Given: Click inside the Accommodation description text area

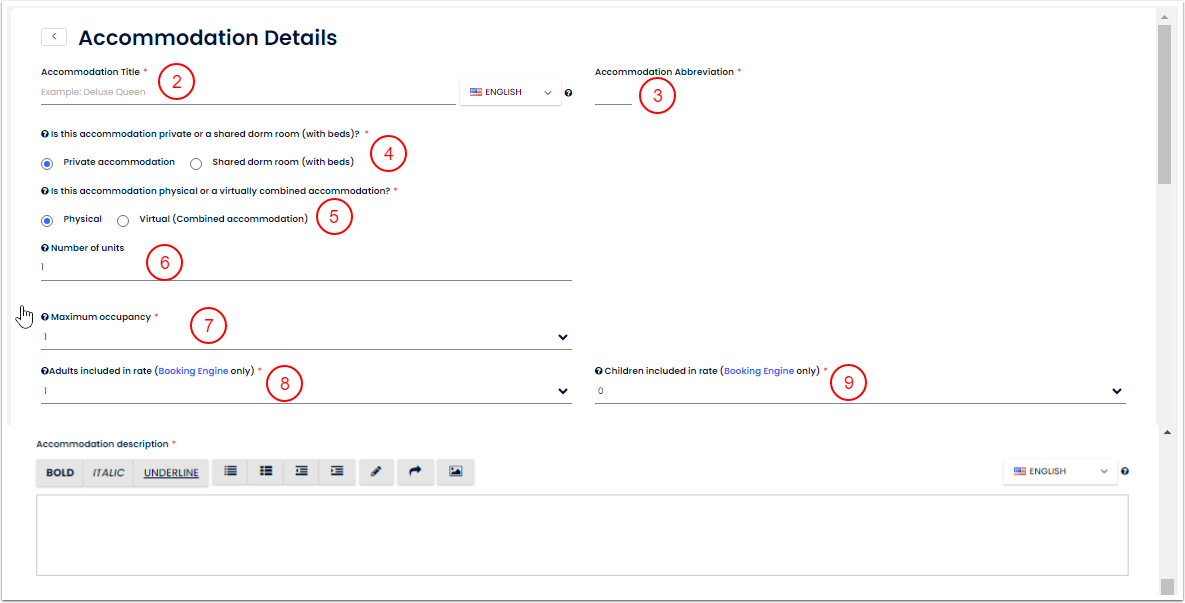Looking at the screenshot, I should (582, 535).
